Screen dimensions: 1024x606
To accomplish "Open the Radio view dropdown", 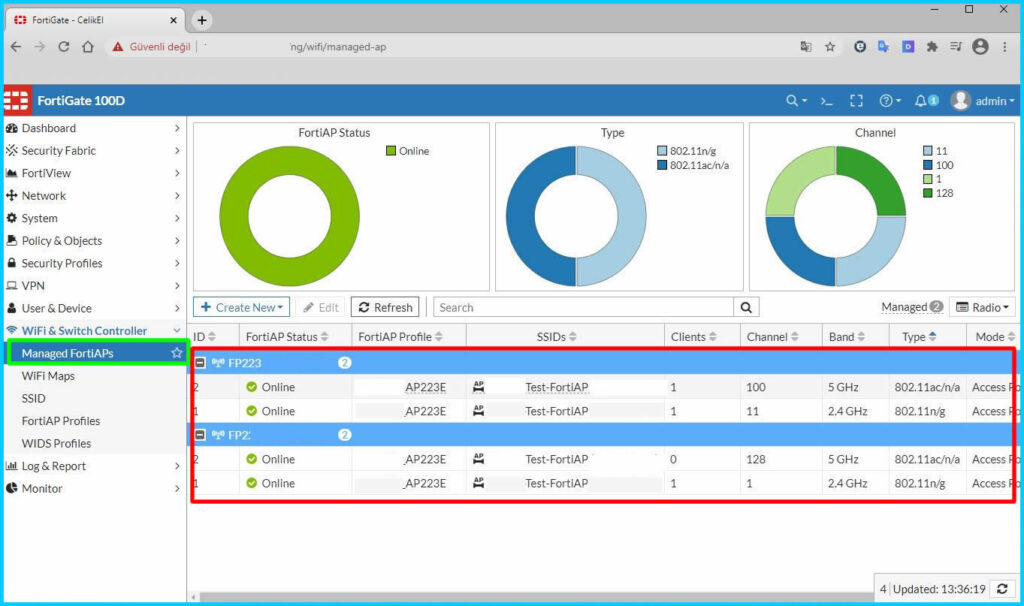I will pos(982,307).
